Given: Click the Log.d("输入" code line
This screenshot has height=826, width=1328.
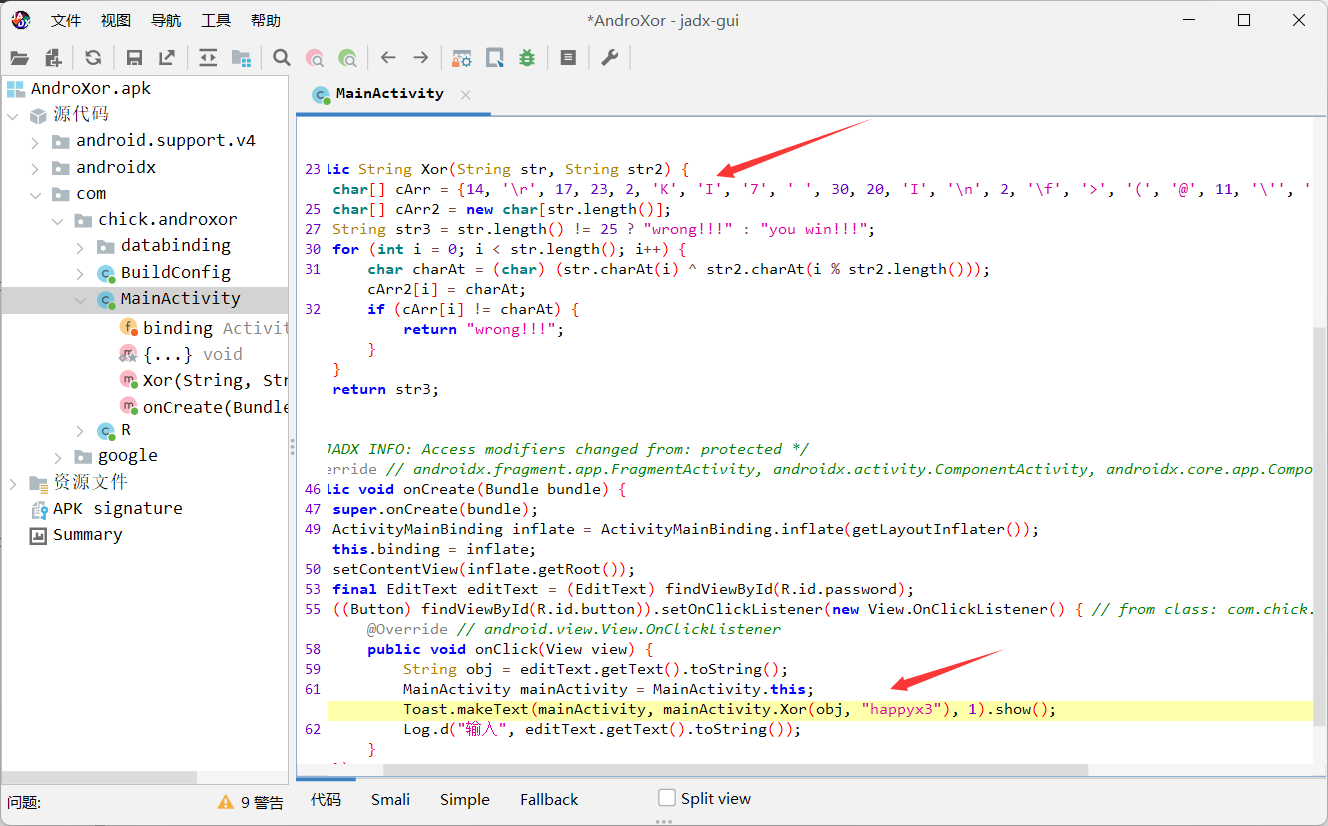Looking at the screenshot, I should (602, 729).
